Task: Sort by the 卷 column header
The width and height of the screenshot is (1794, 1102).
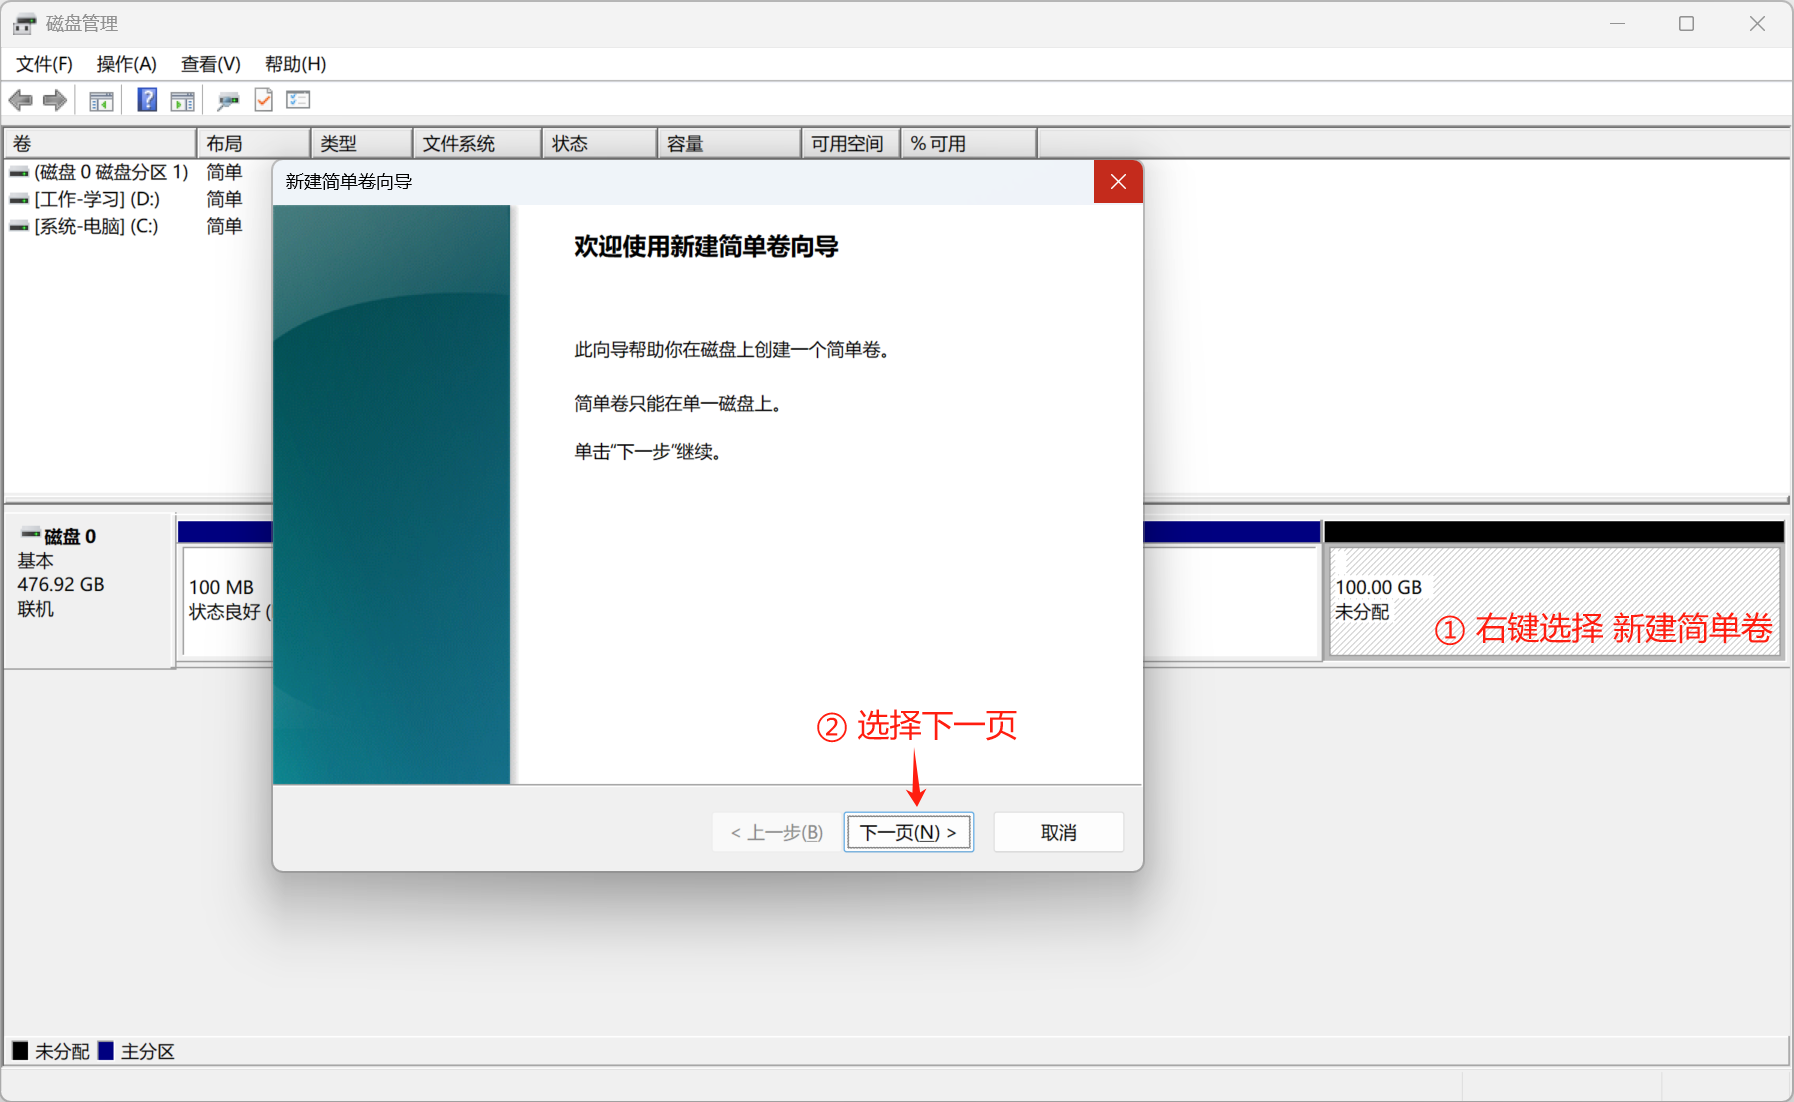Action: [x=100, y=144]
